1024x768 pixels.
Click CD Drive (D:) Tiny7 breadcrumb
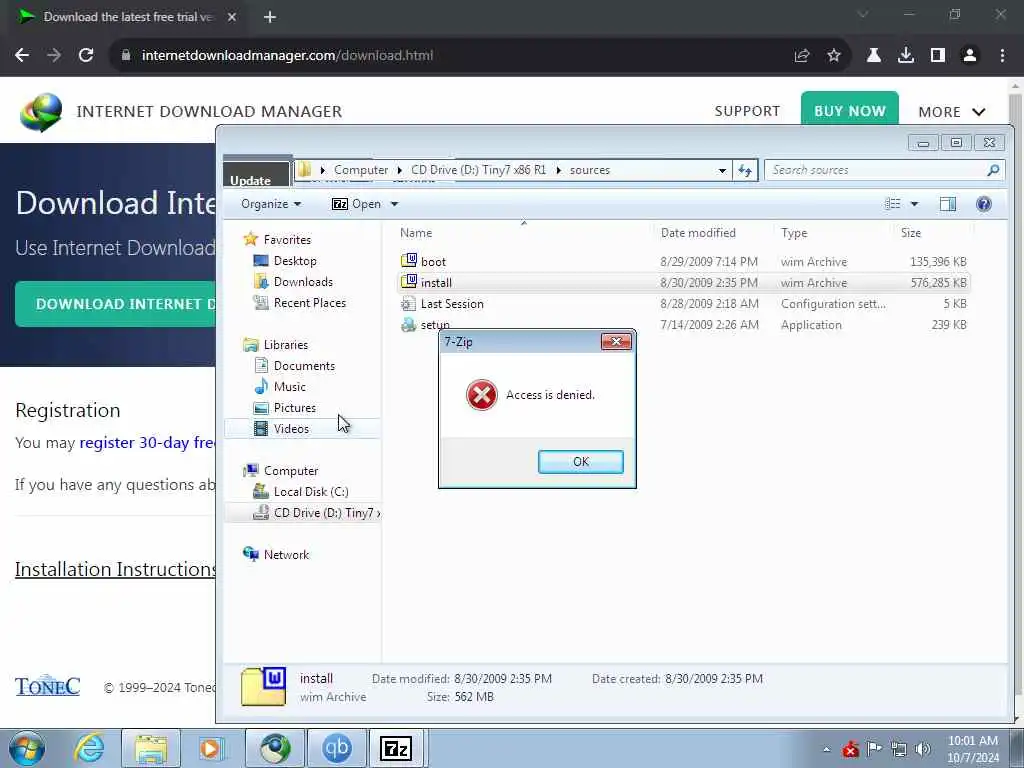coord(478,170)
